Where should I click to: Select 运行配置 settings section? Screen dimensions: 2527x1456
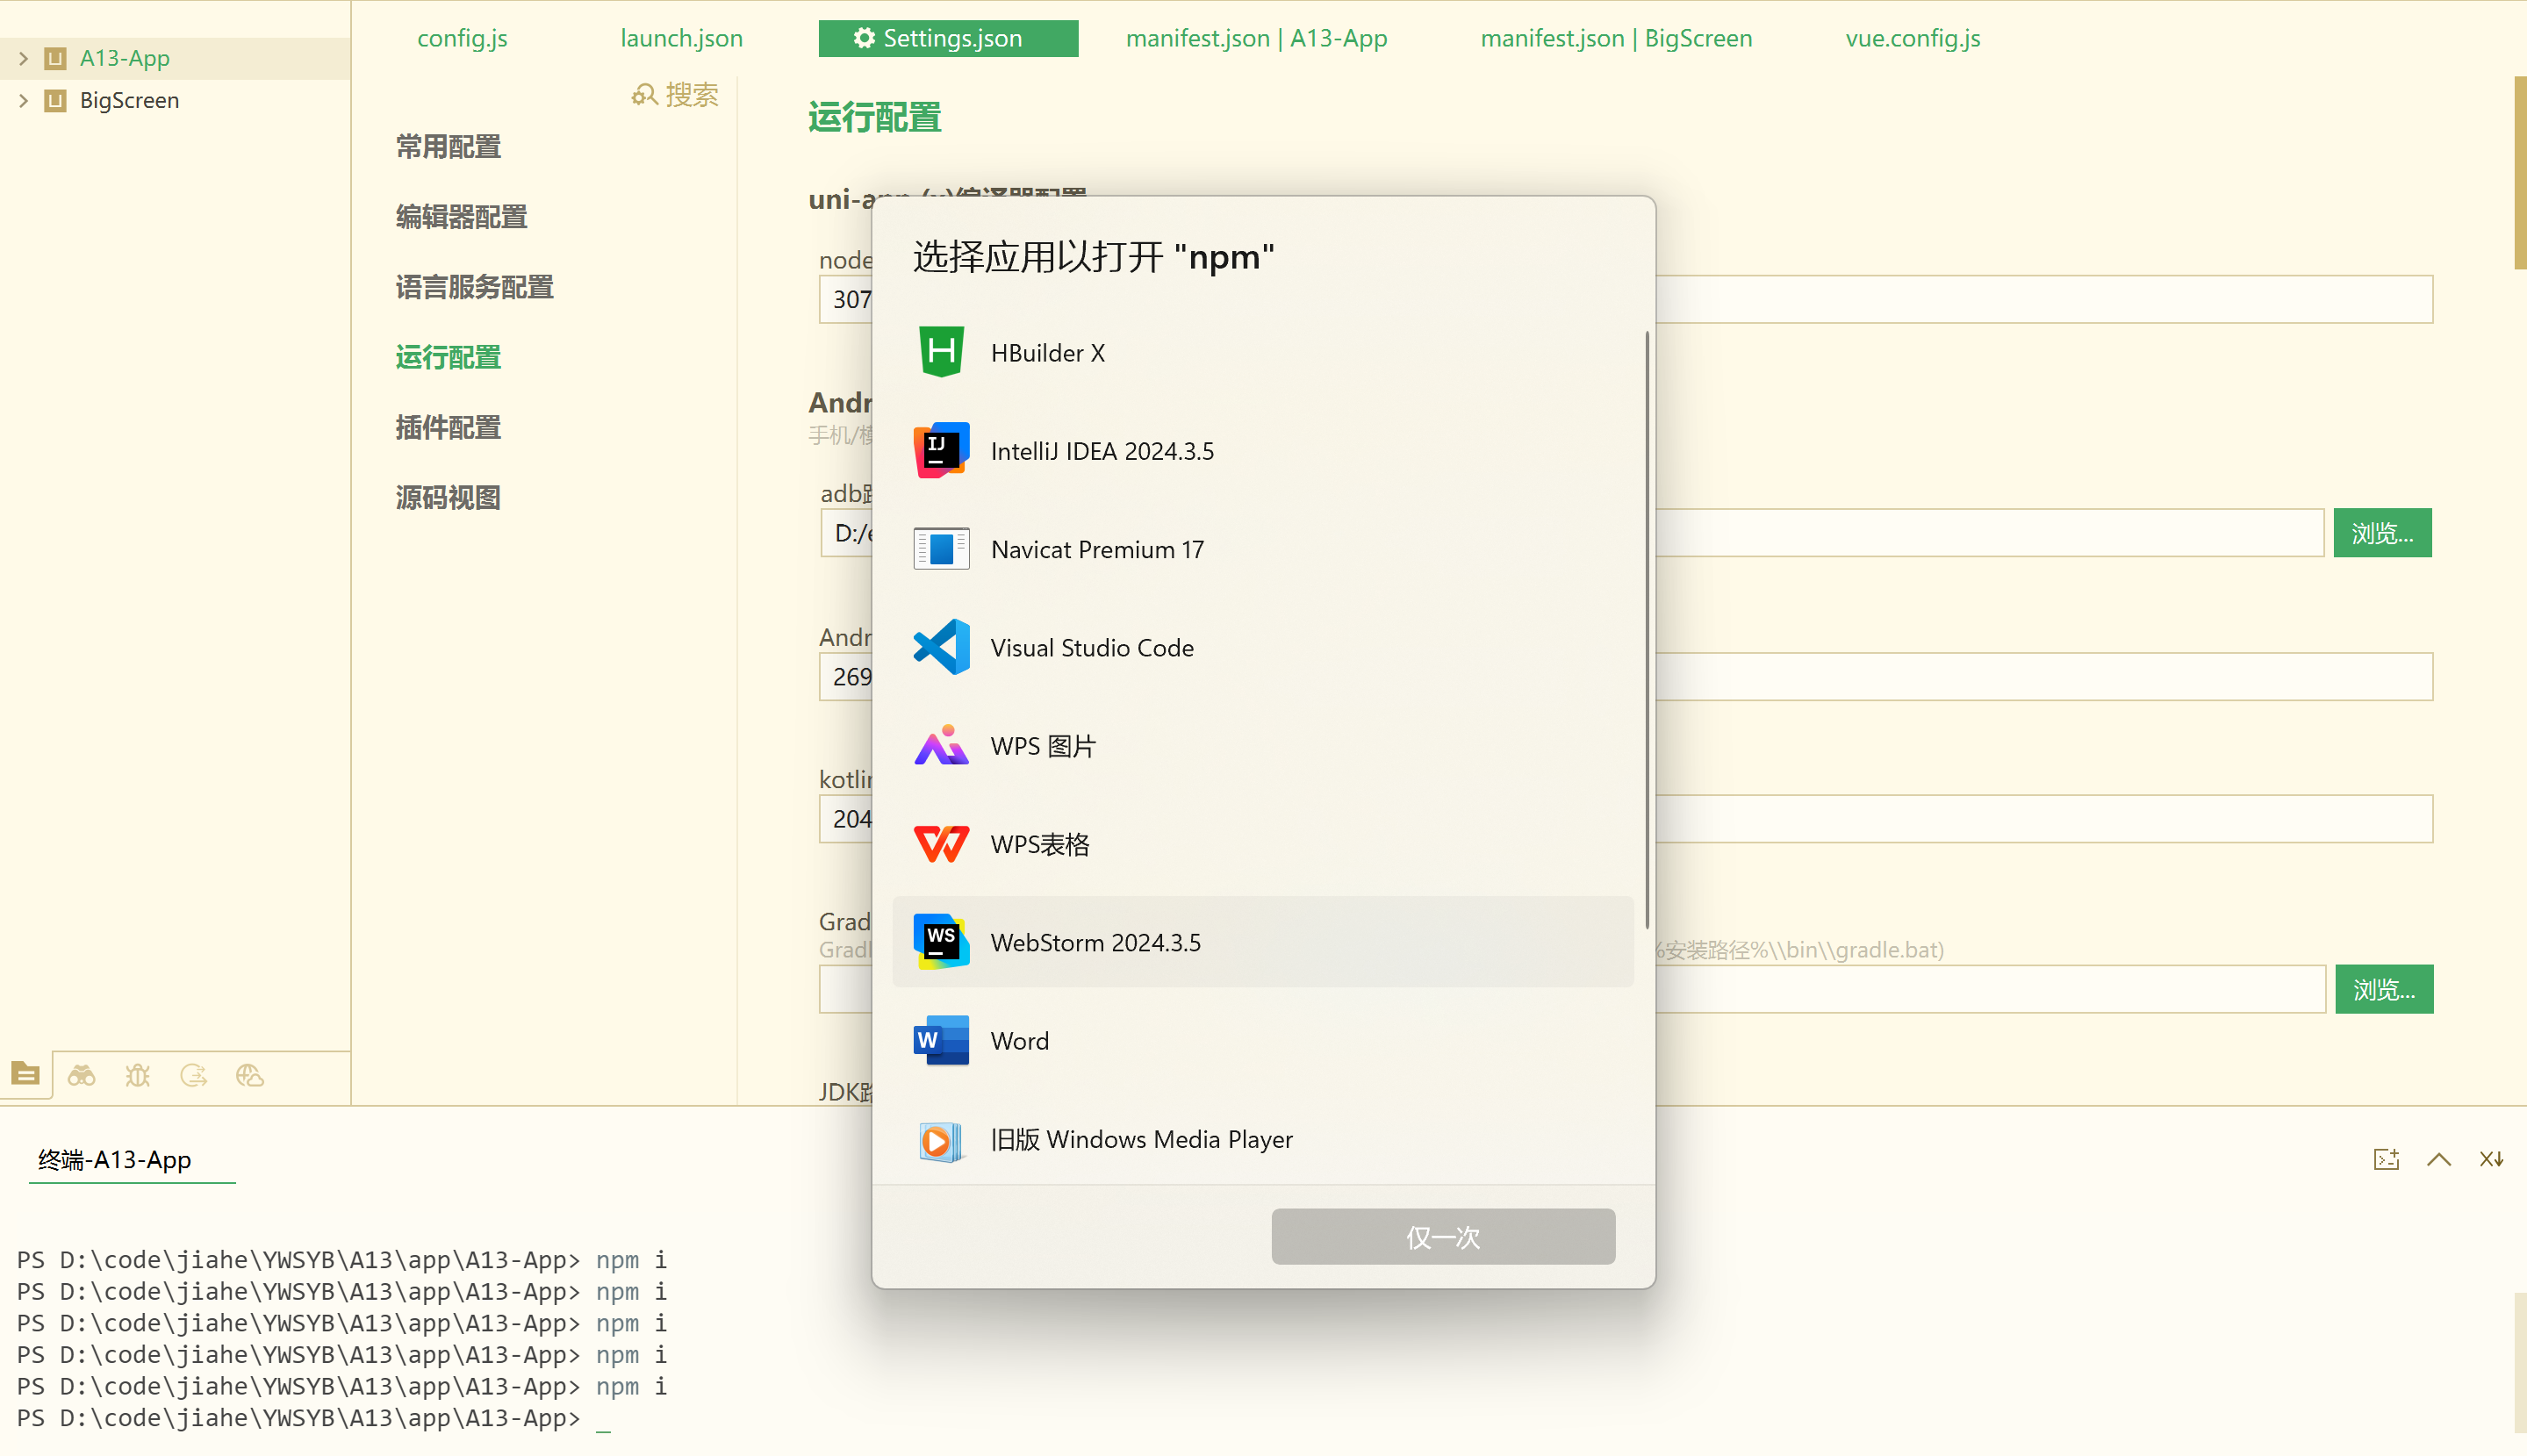(x=448, y=357)
